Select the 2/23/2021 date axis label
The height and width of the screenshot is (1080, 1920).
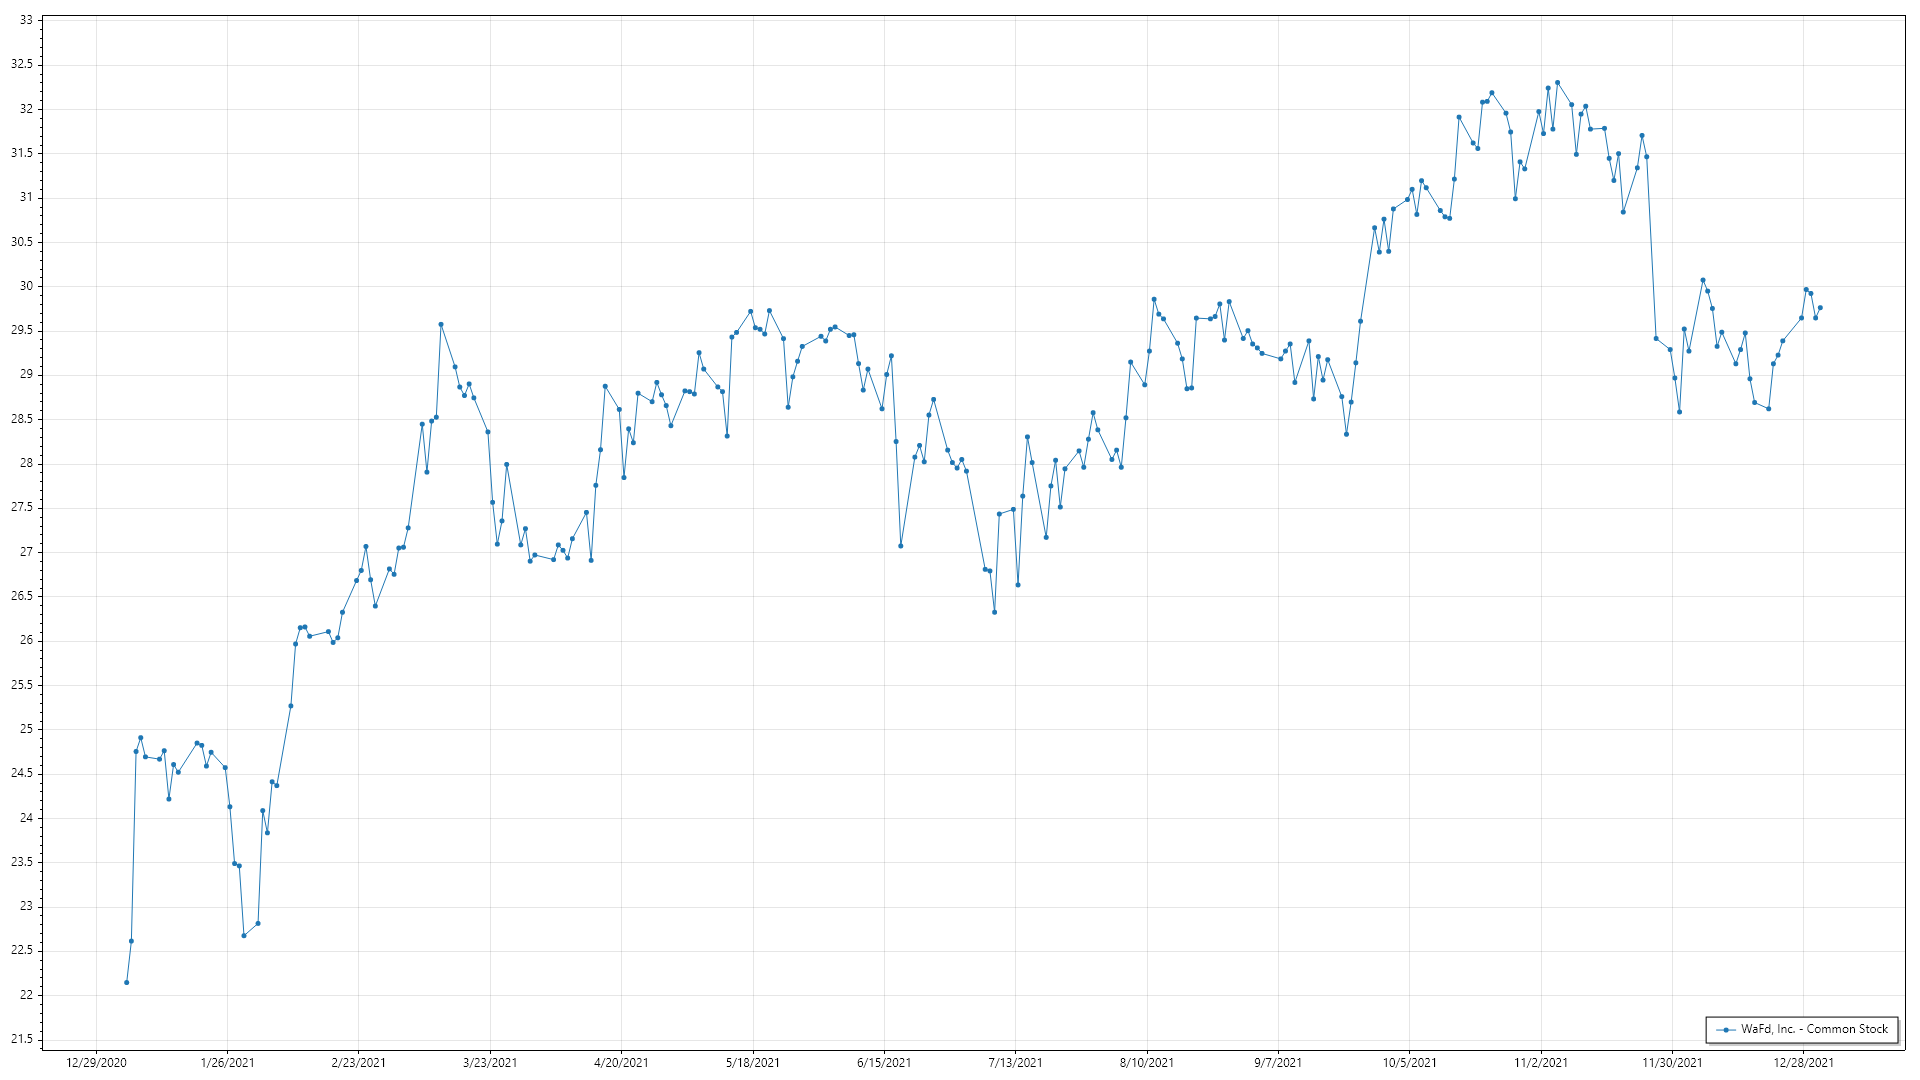coord(359,1062)
